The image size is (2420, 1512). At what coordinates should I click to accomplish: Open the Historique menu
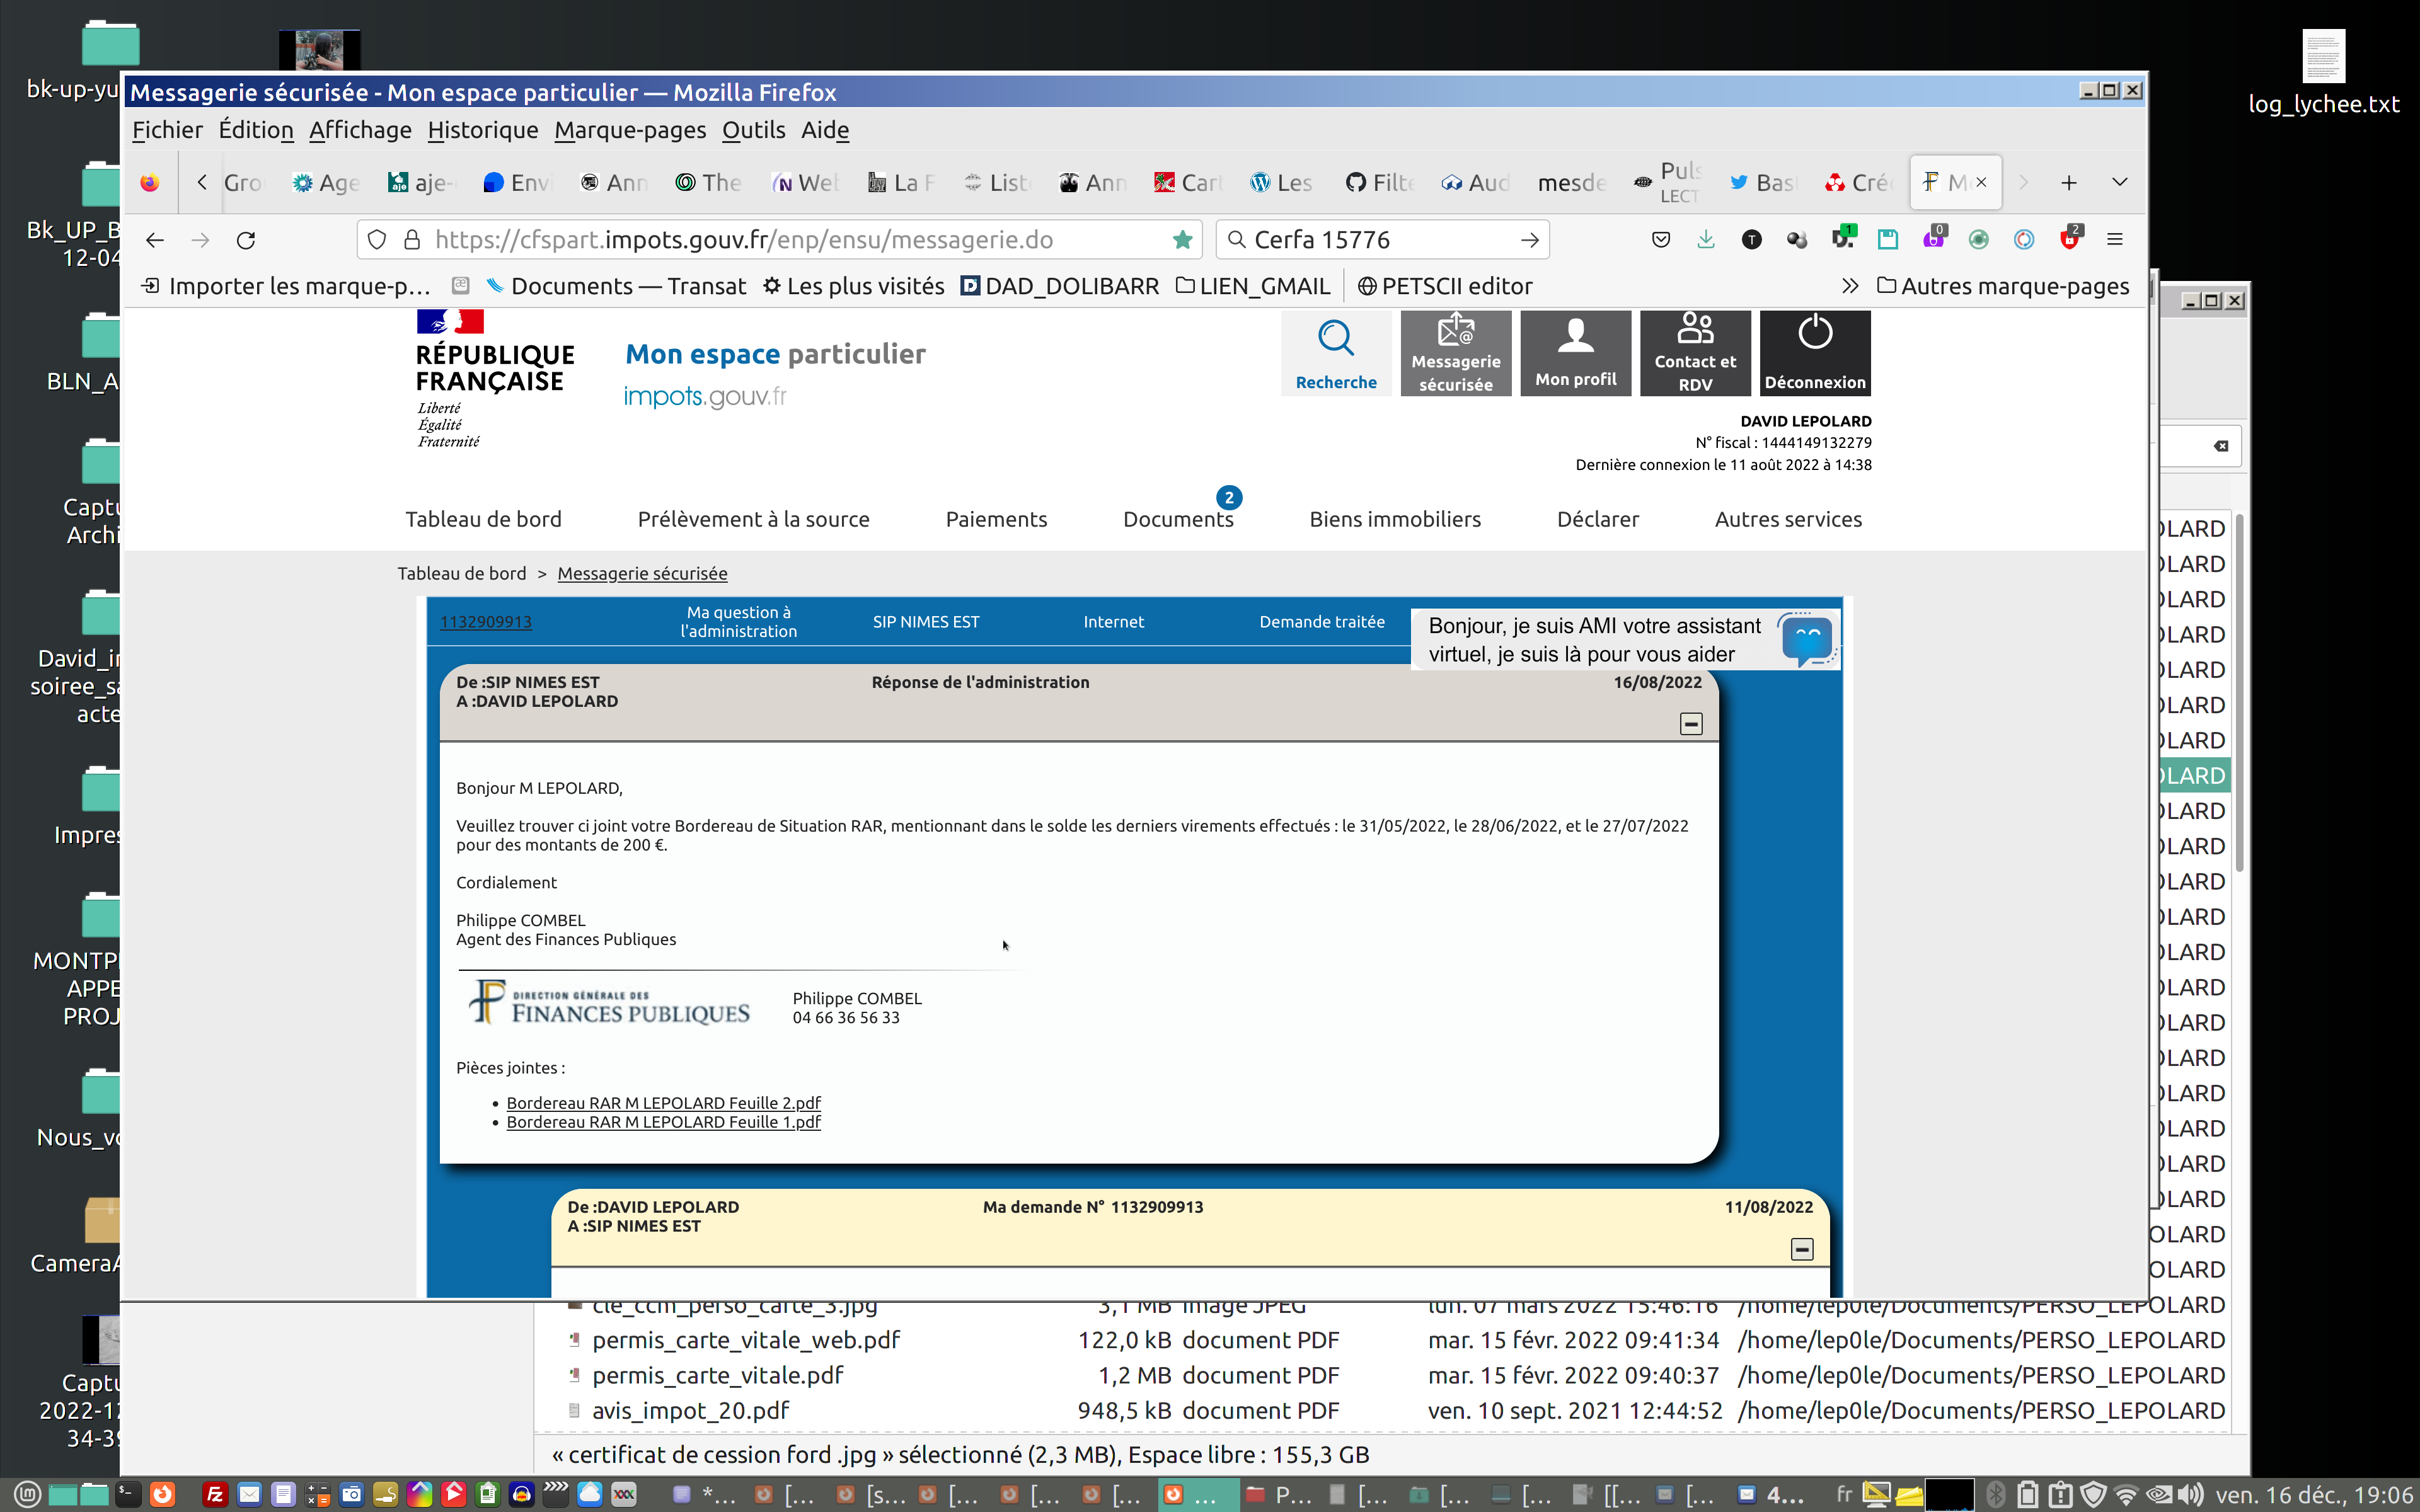coord(482,130)
